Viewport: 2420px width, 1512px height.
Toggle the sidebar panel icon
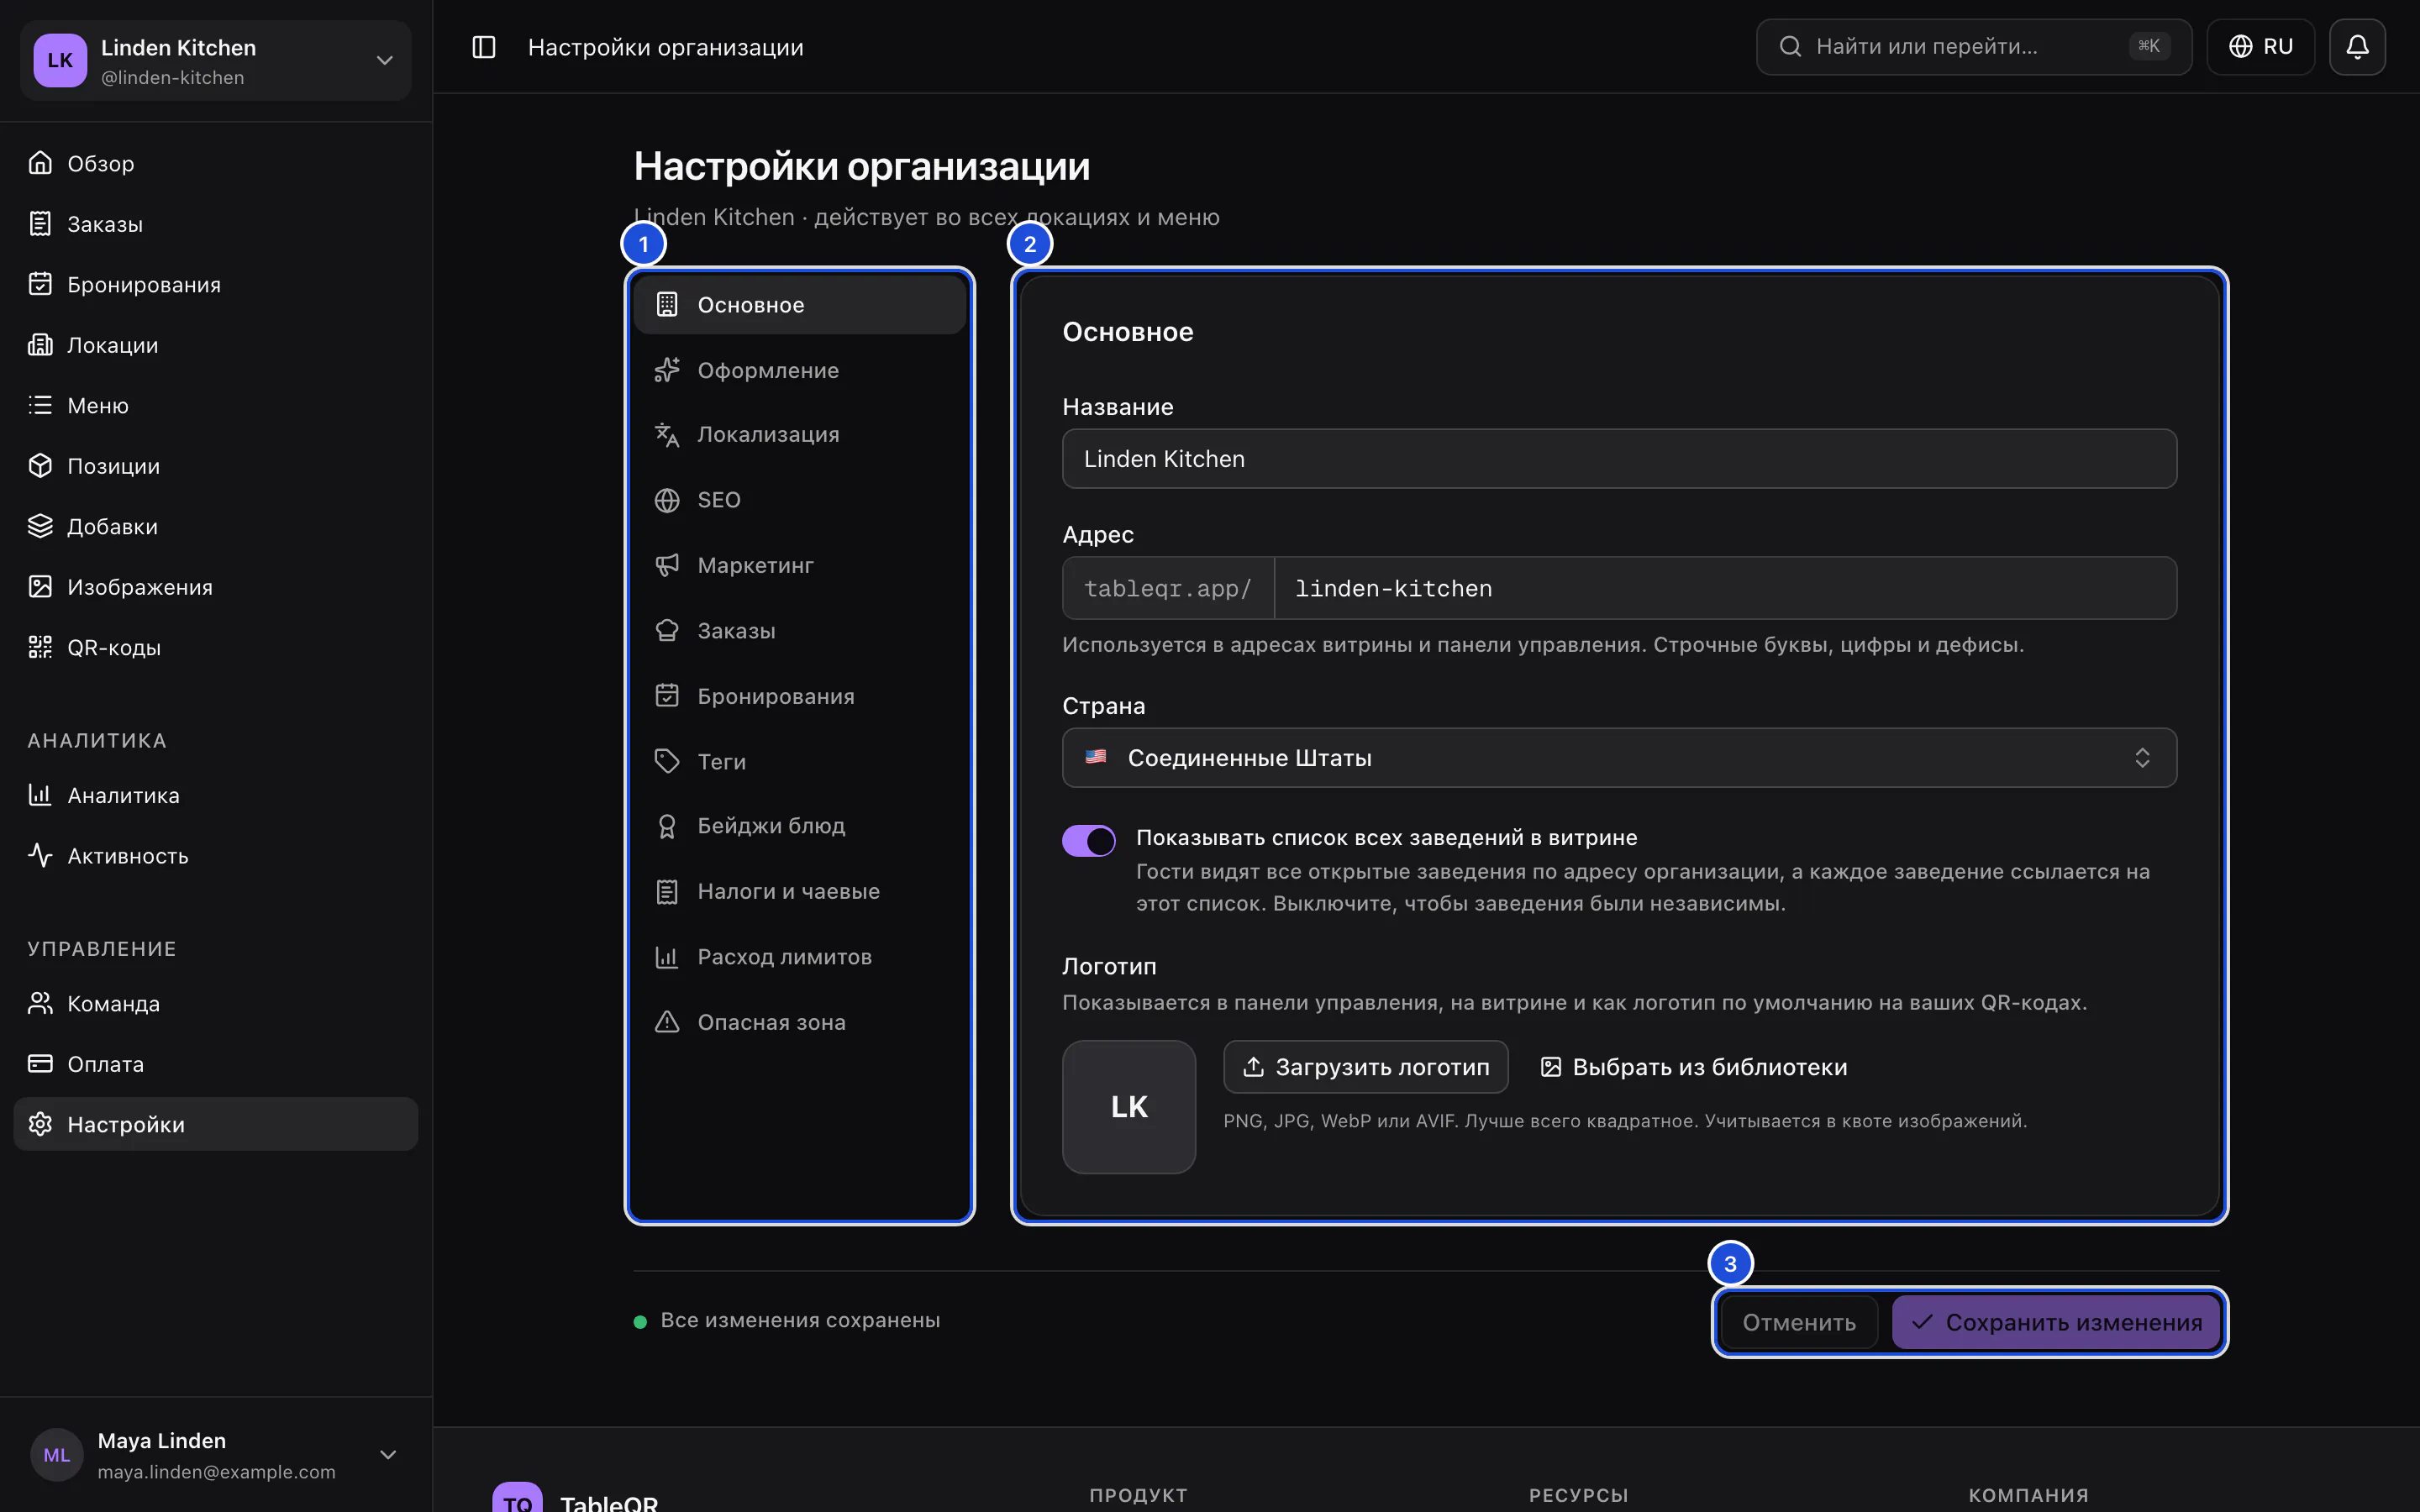click(x=484, y=47)
